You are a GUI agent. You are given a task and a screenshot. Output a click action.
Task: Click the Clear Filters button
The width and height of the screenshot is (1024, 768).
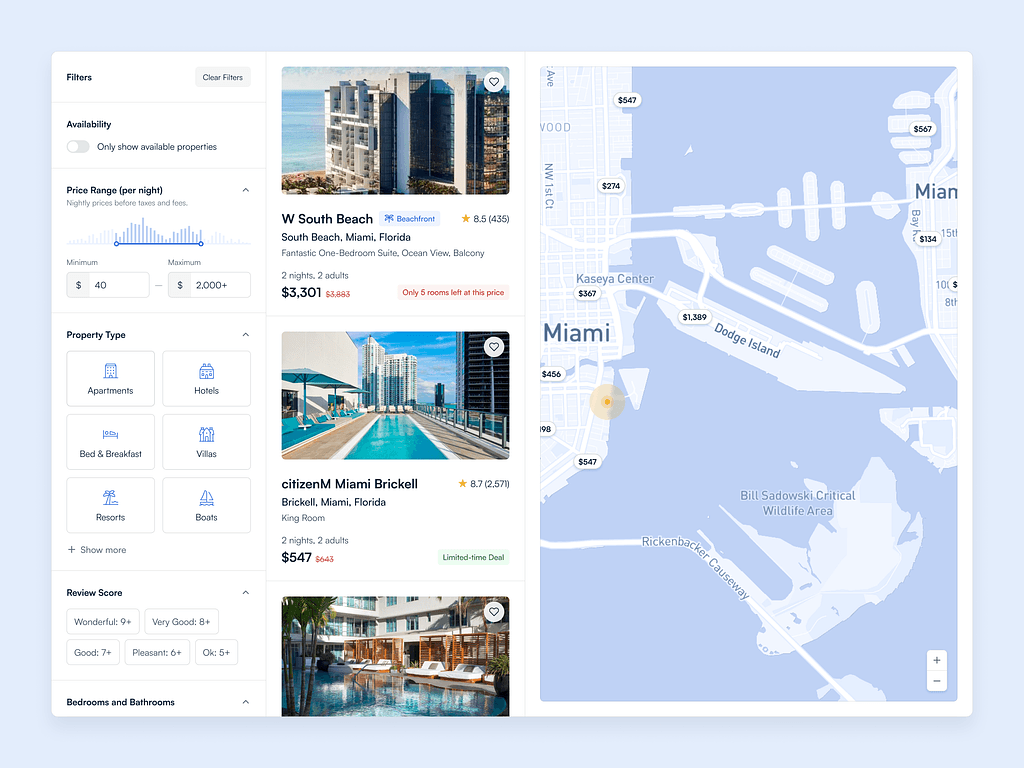(x=223, y=77)
